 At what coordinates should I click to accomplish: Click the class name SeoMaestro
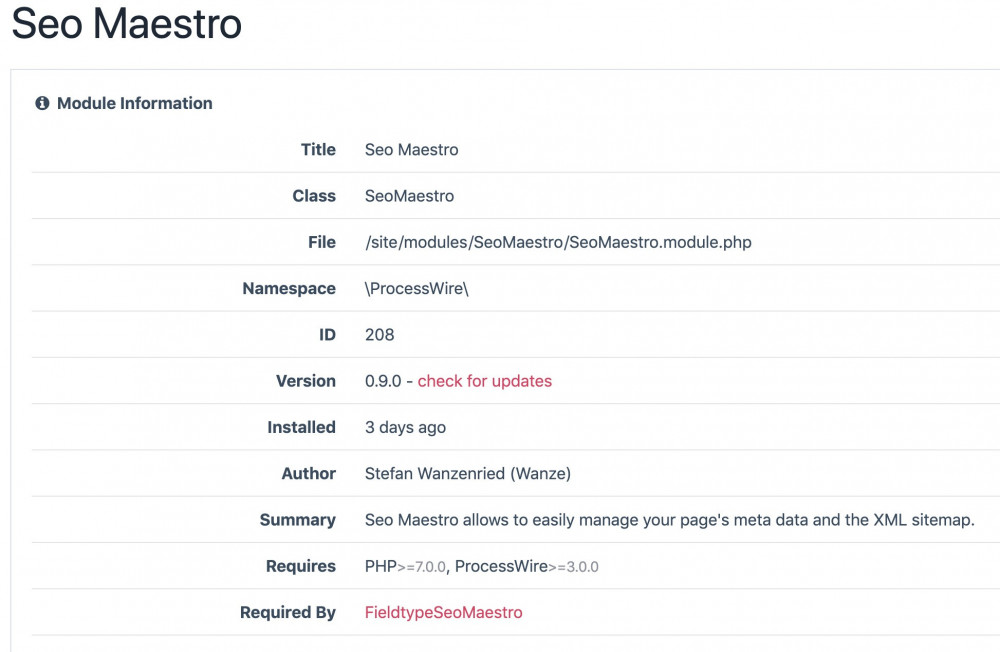pos(409,196)
